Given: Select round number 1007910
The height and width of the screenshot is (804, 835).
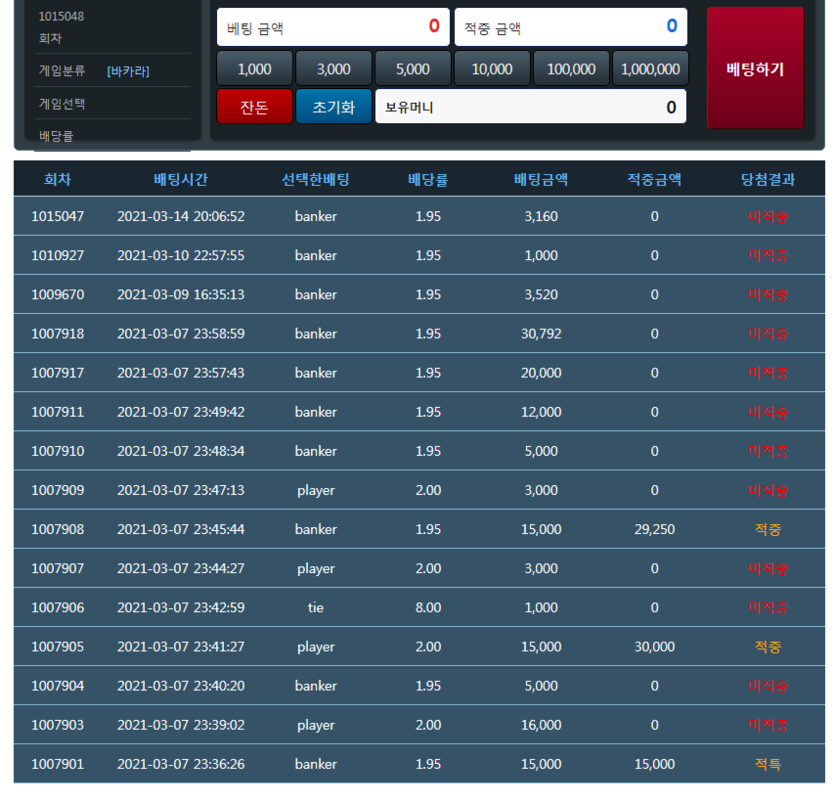Looking at the screenshot, I should 58,451.
